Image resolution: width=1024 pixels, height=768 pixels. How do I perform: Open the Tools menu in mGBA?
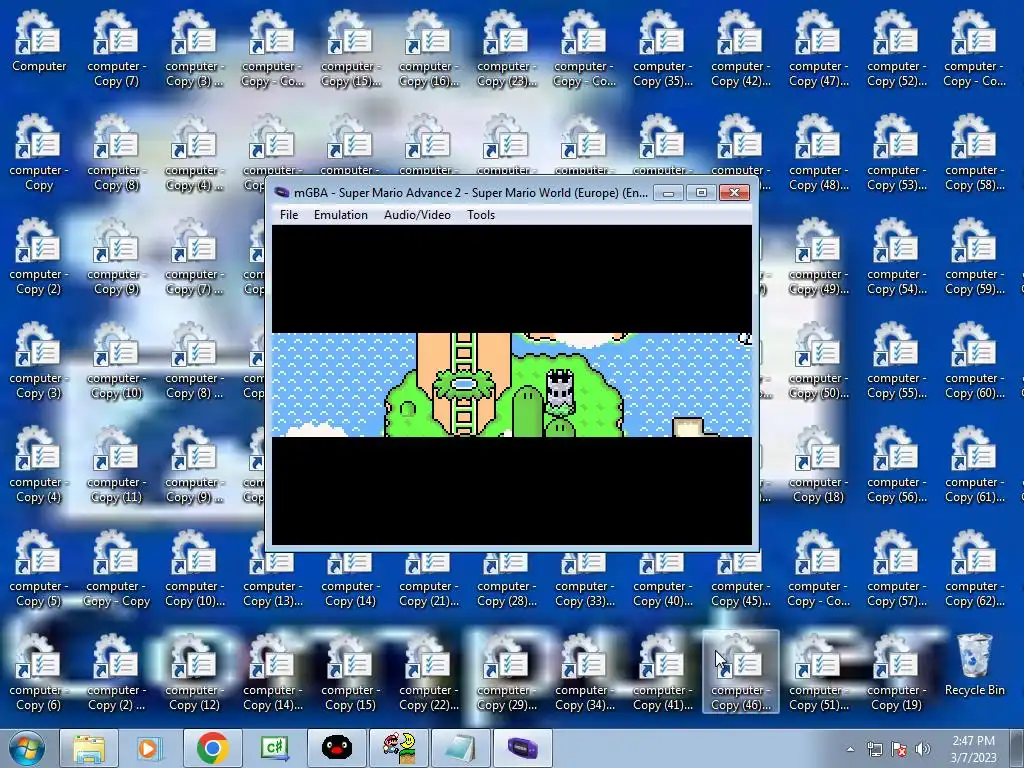(x=481, y=215)
